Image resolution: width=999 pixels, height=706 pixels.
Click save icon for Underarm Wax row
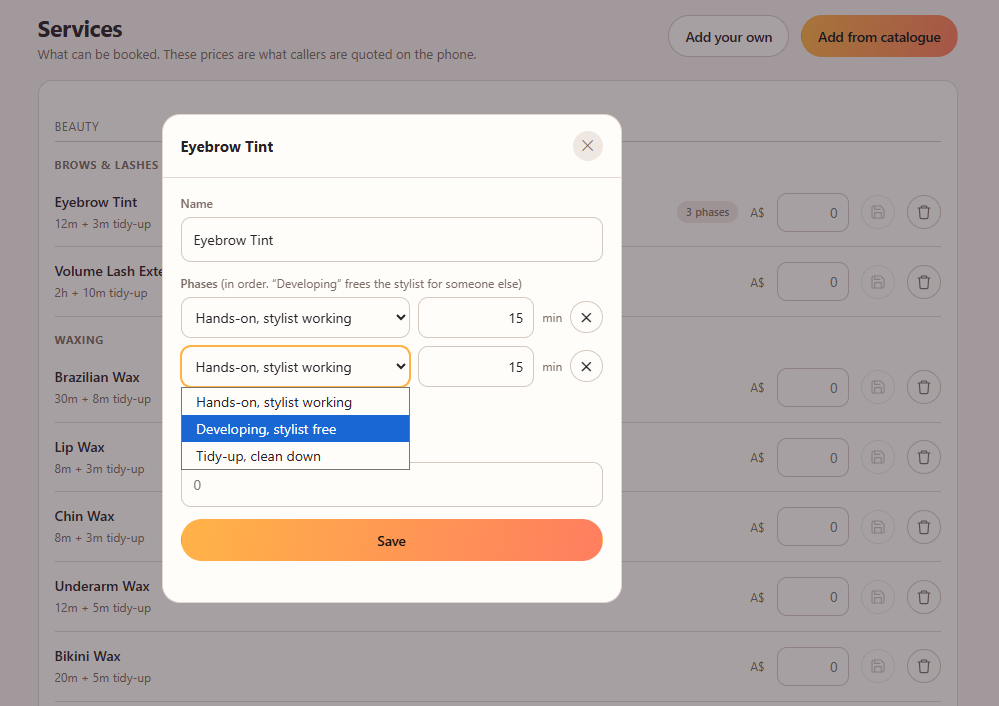[877, 597]
